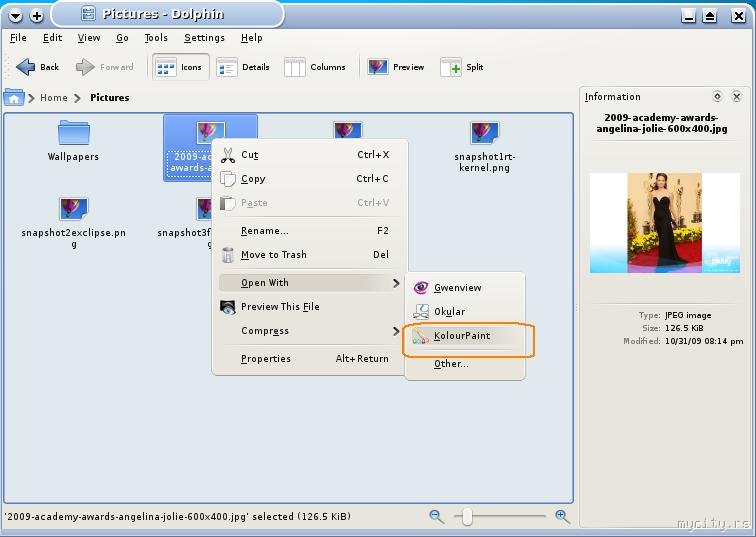
Task: Close the Information panel
Action: (736, 97)
